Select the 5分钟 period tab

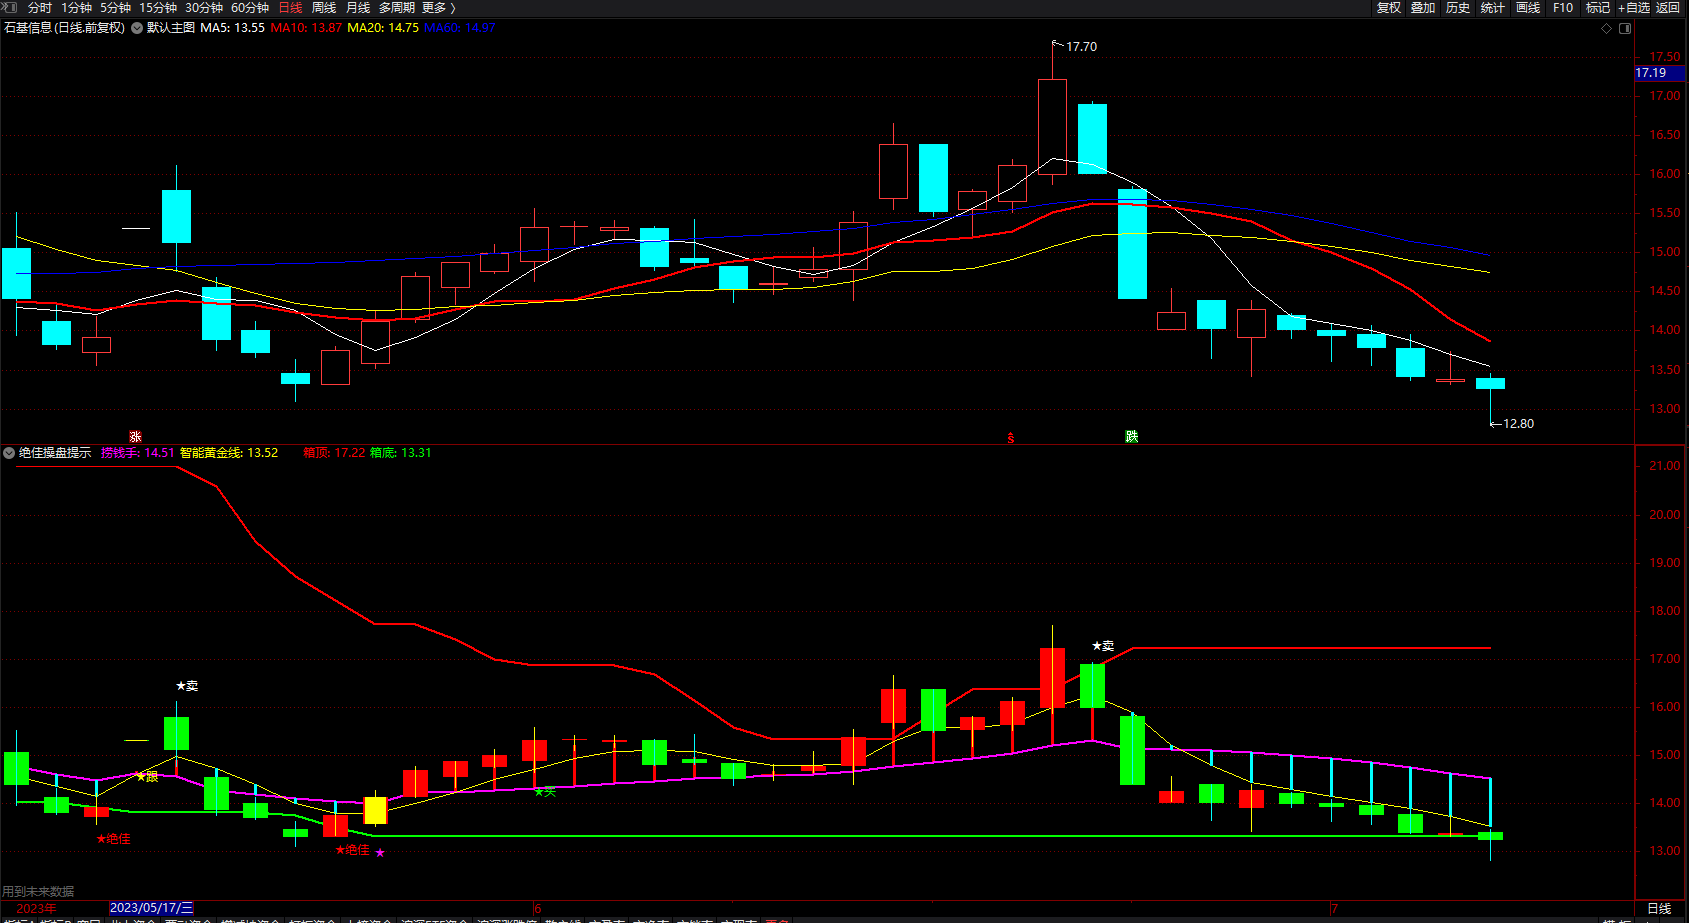116,8
